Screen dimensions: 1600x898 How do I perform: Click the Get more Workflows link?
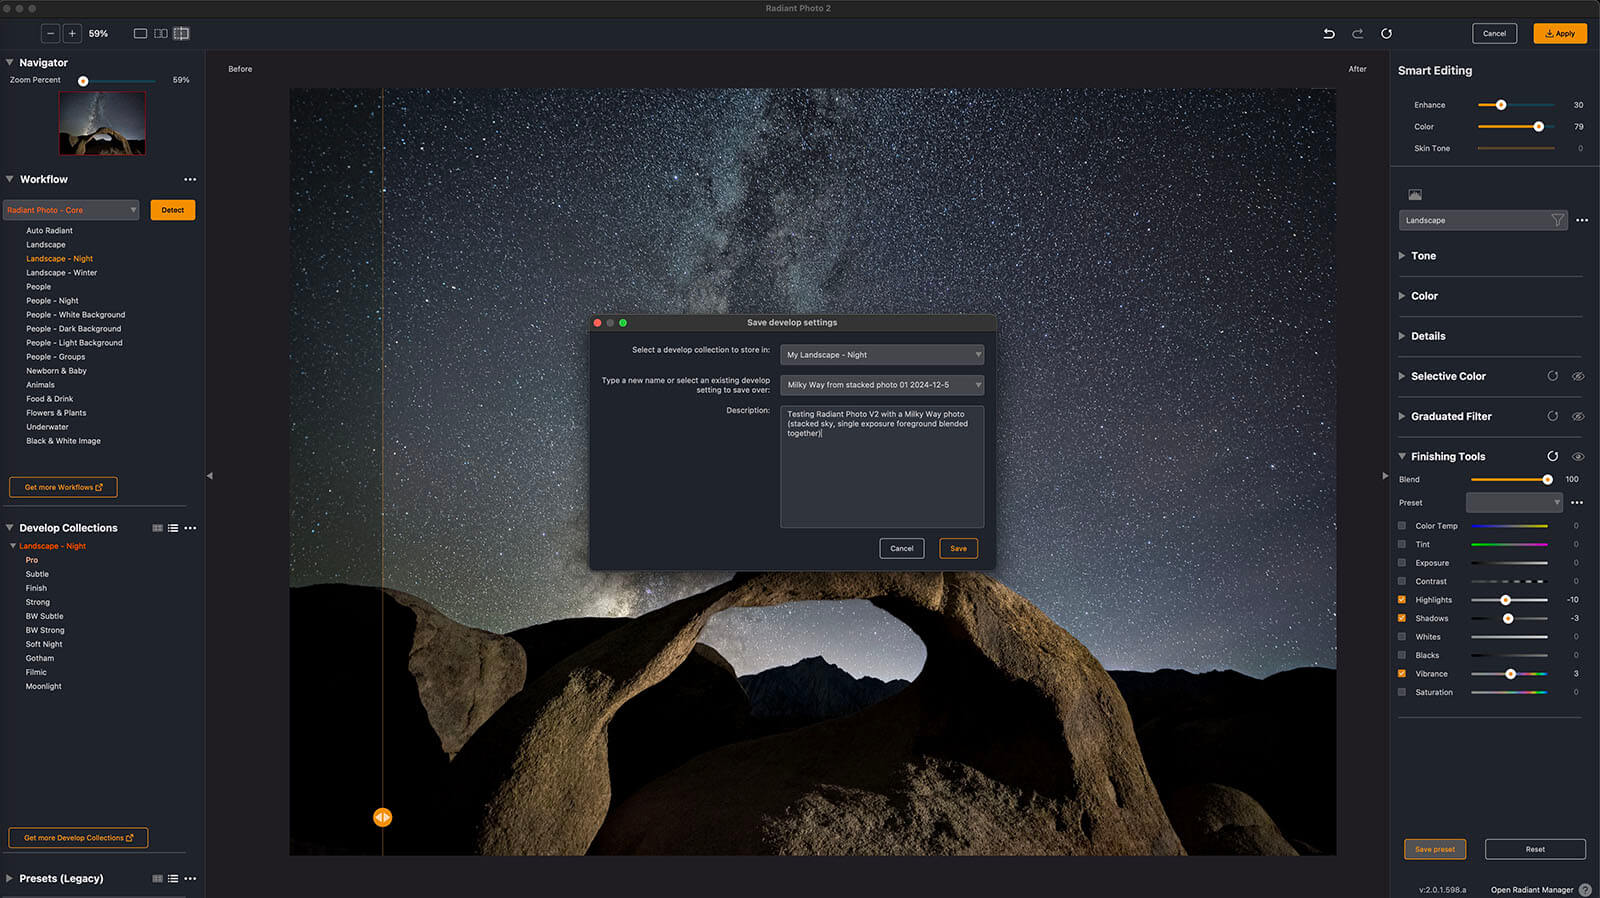[x=63, y=487]
